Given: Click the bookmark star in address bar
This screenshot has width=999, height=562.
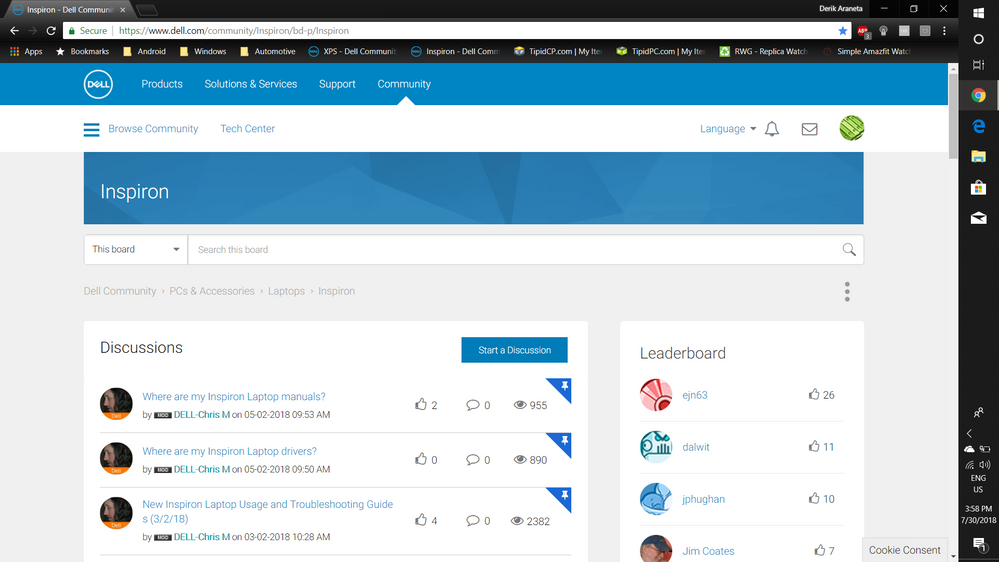Looking at the screenshot, I should (842, 31).
